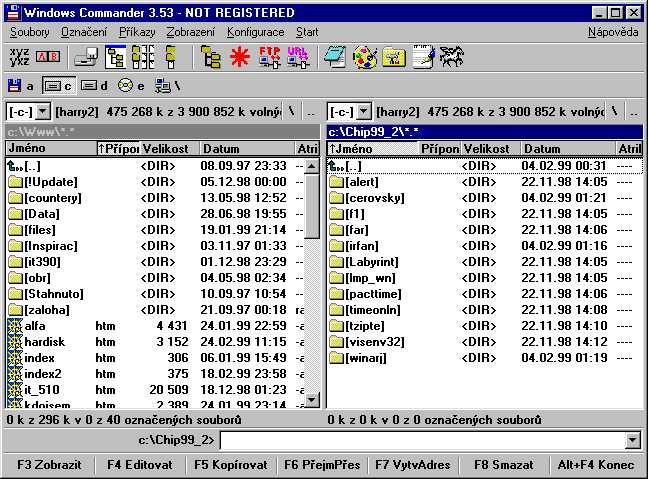The height and width of the screenshot is (479, 648).
Task: Select the index2 htm file
Action: [x=156, y=374]
